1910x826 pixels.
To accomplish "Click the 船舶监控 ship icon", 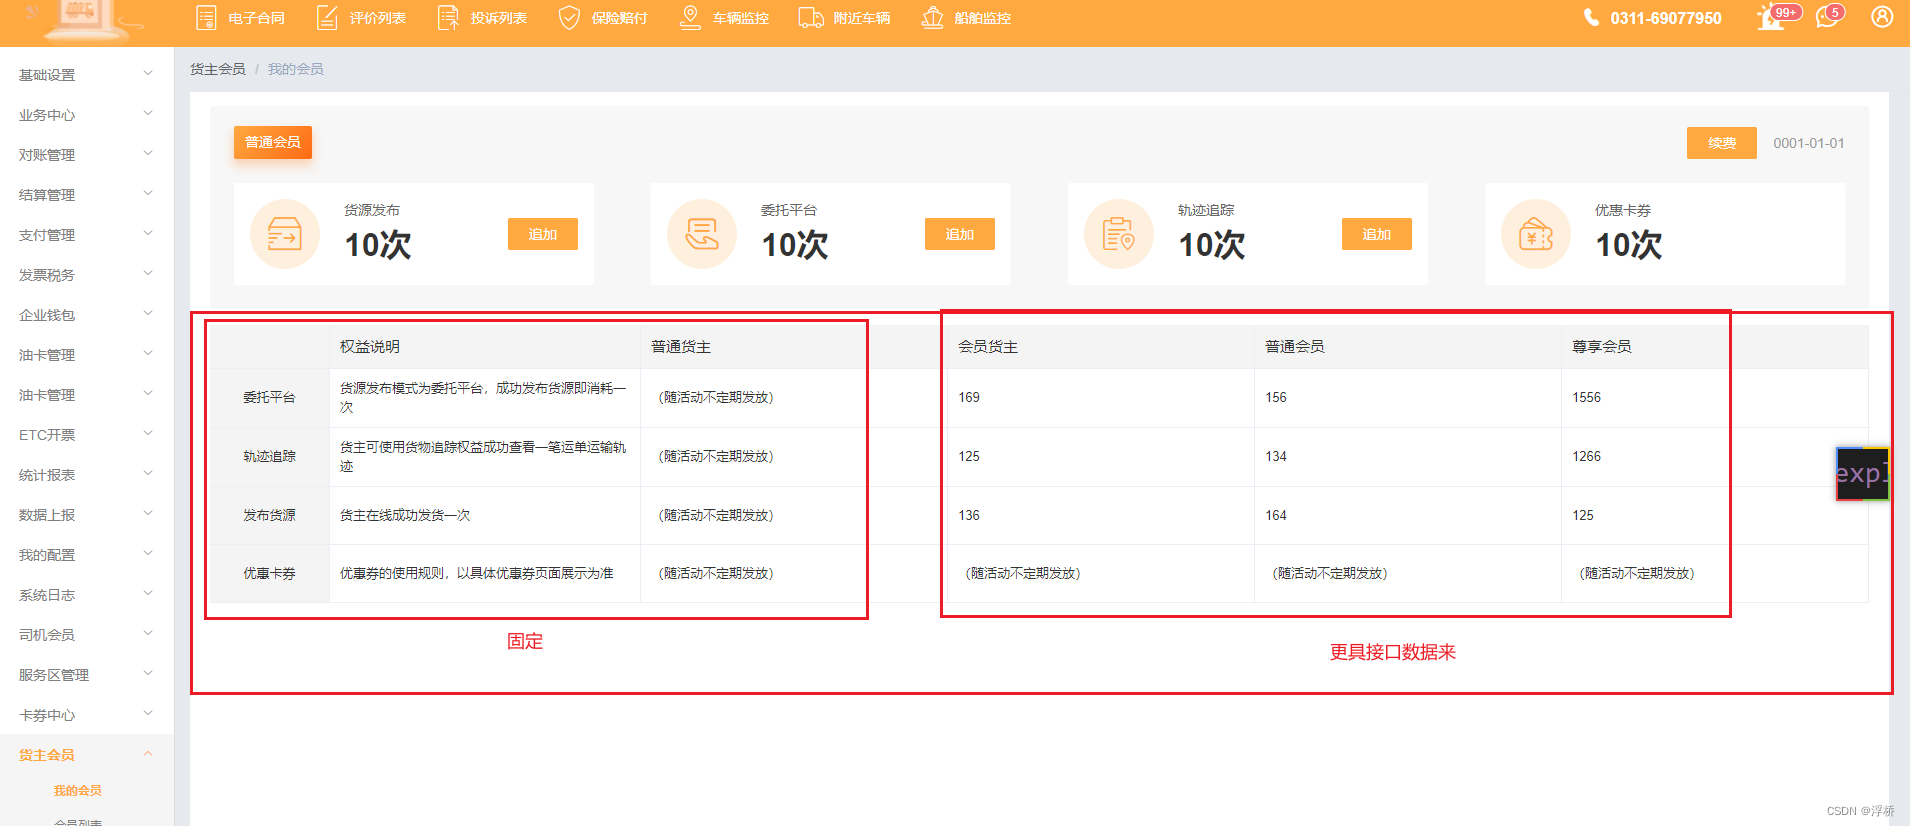I will click(932, 18).
